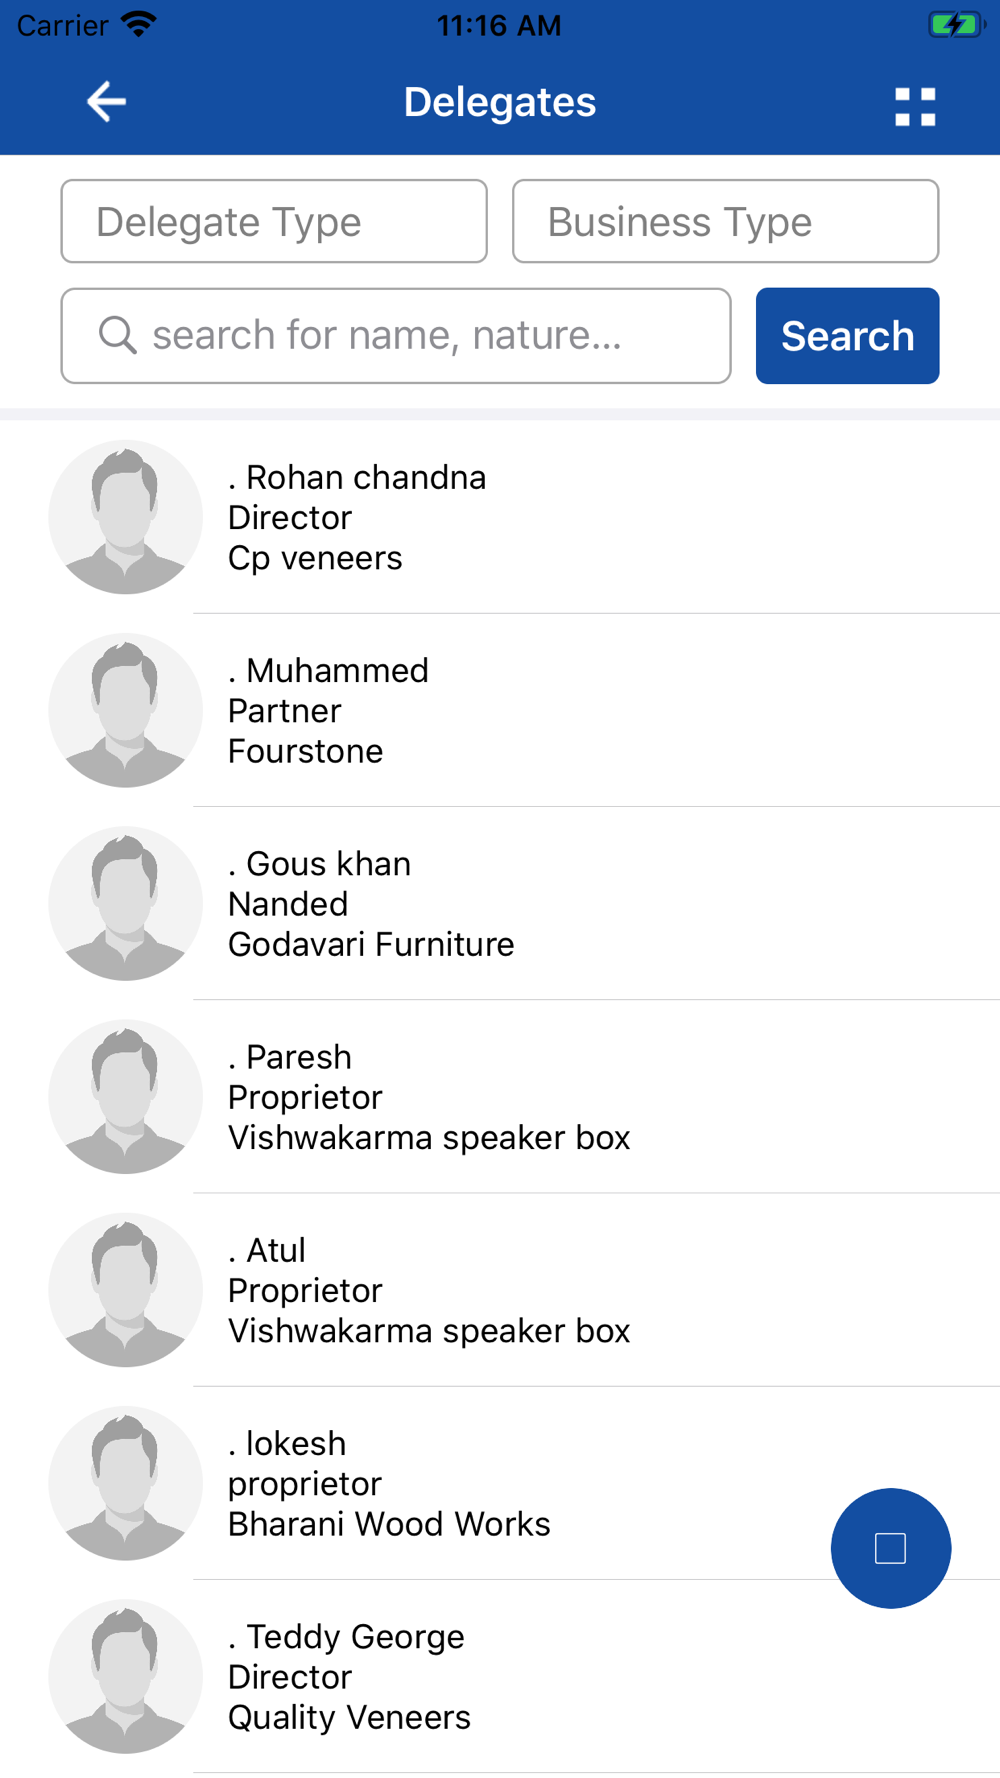This screenshot has height=1778, width=1000.
Task: Click the Search button
Action: [x=847, y=336]
